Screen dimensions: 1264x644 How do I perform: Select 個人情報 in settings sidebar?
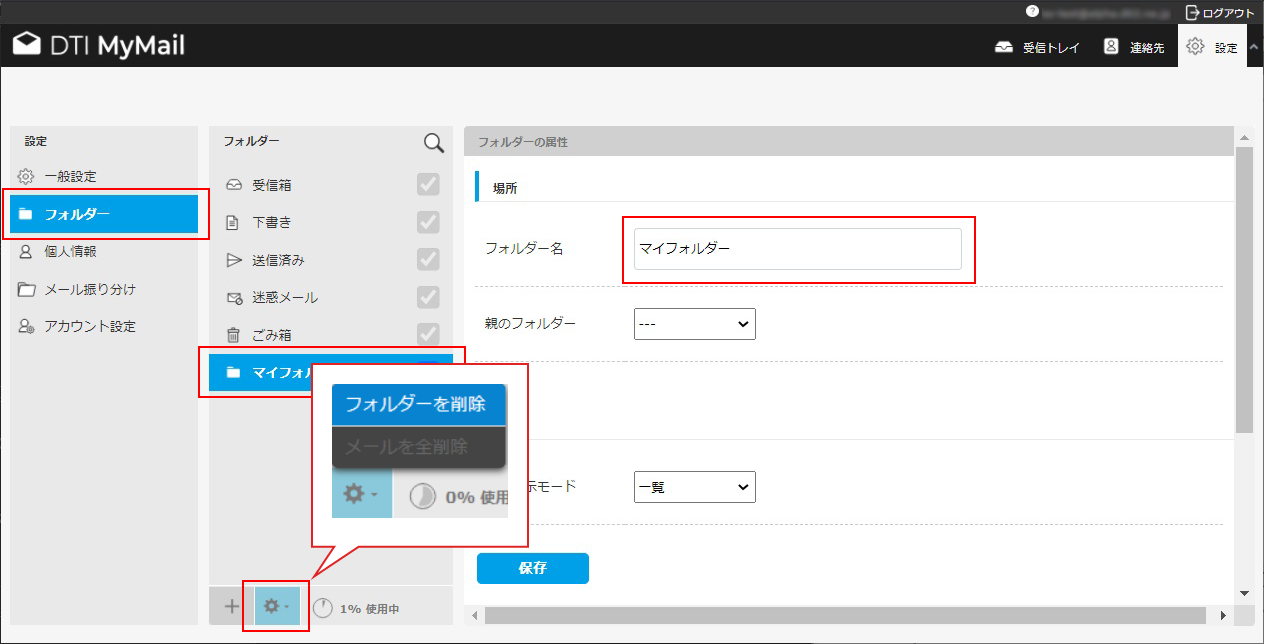[104, 251]
